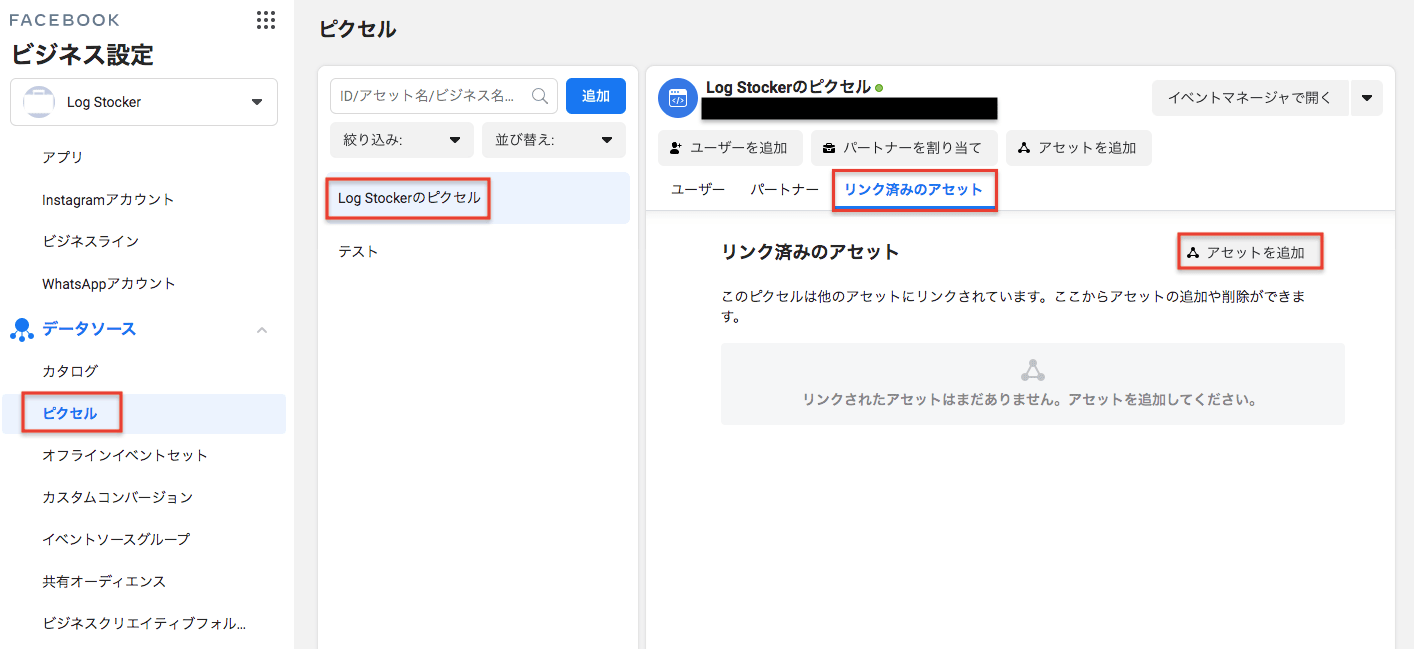Viewport: 1414px width, 649px height.
Task: Click the ユーザーを追加 button
Action: click(730, 148)
